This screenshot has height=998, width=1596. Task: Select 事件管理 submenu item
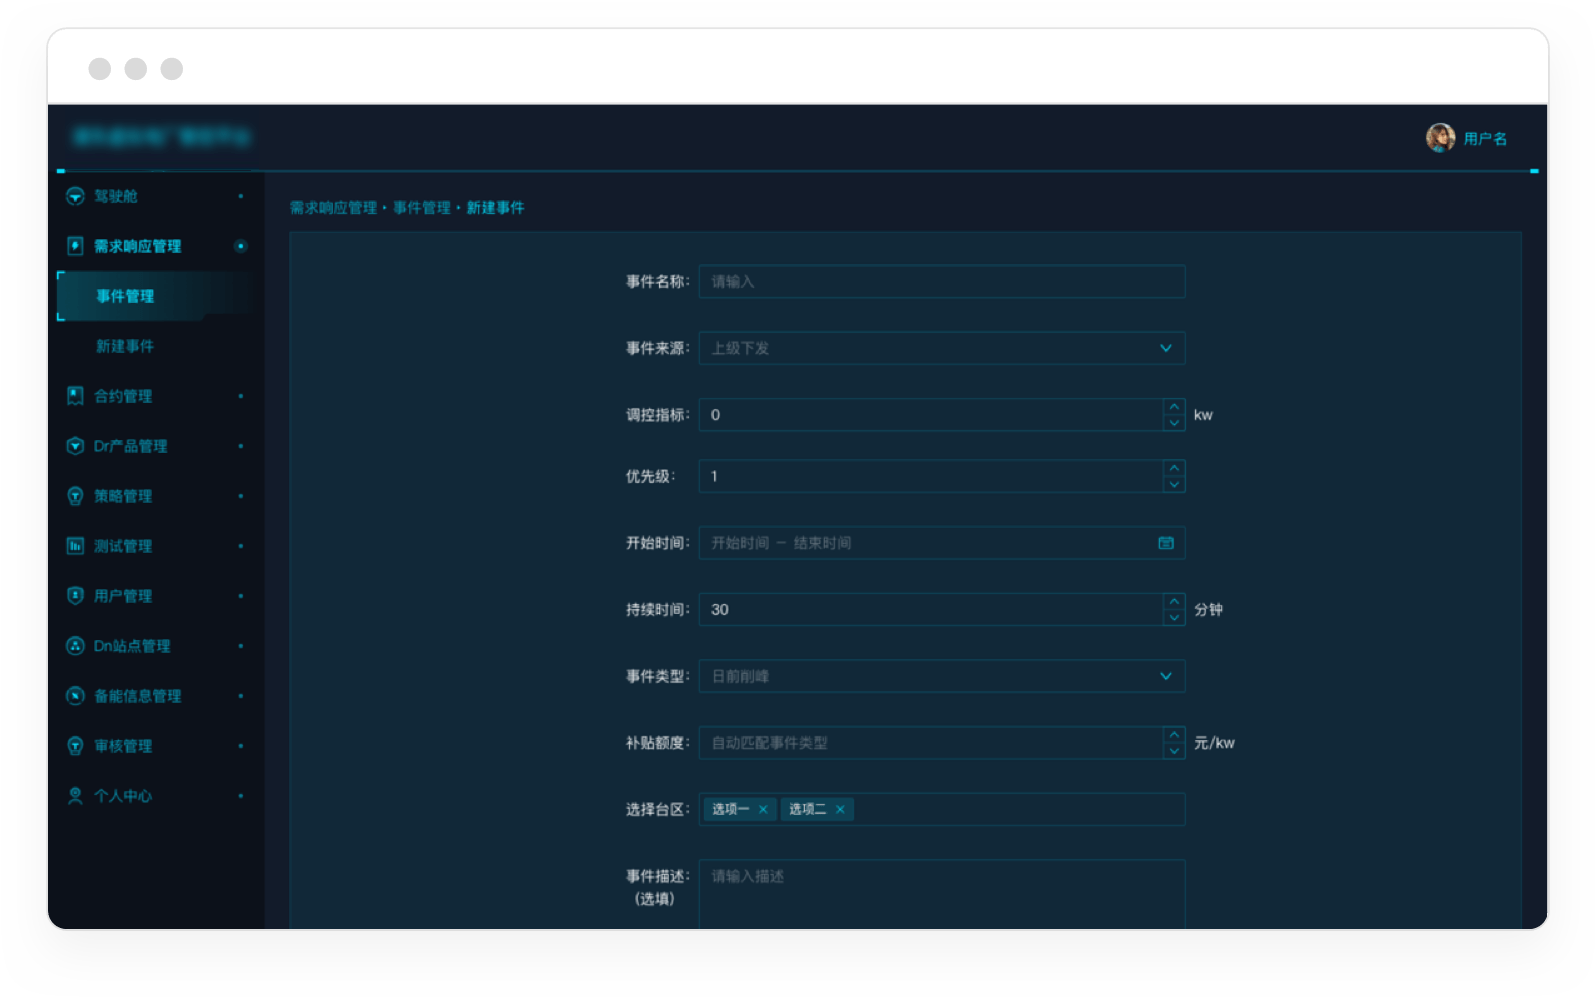coord(155,296)
